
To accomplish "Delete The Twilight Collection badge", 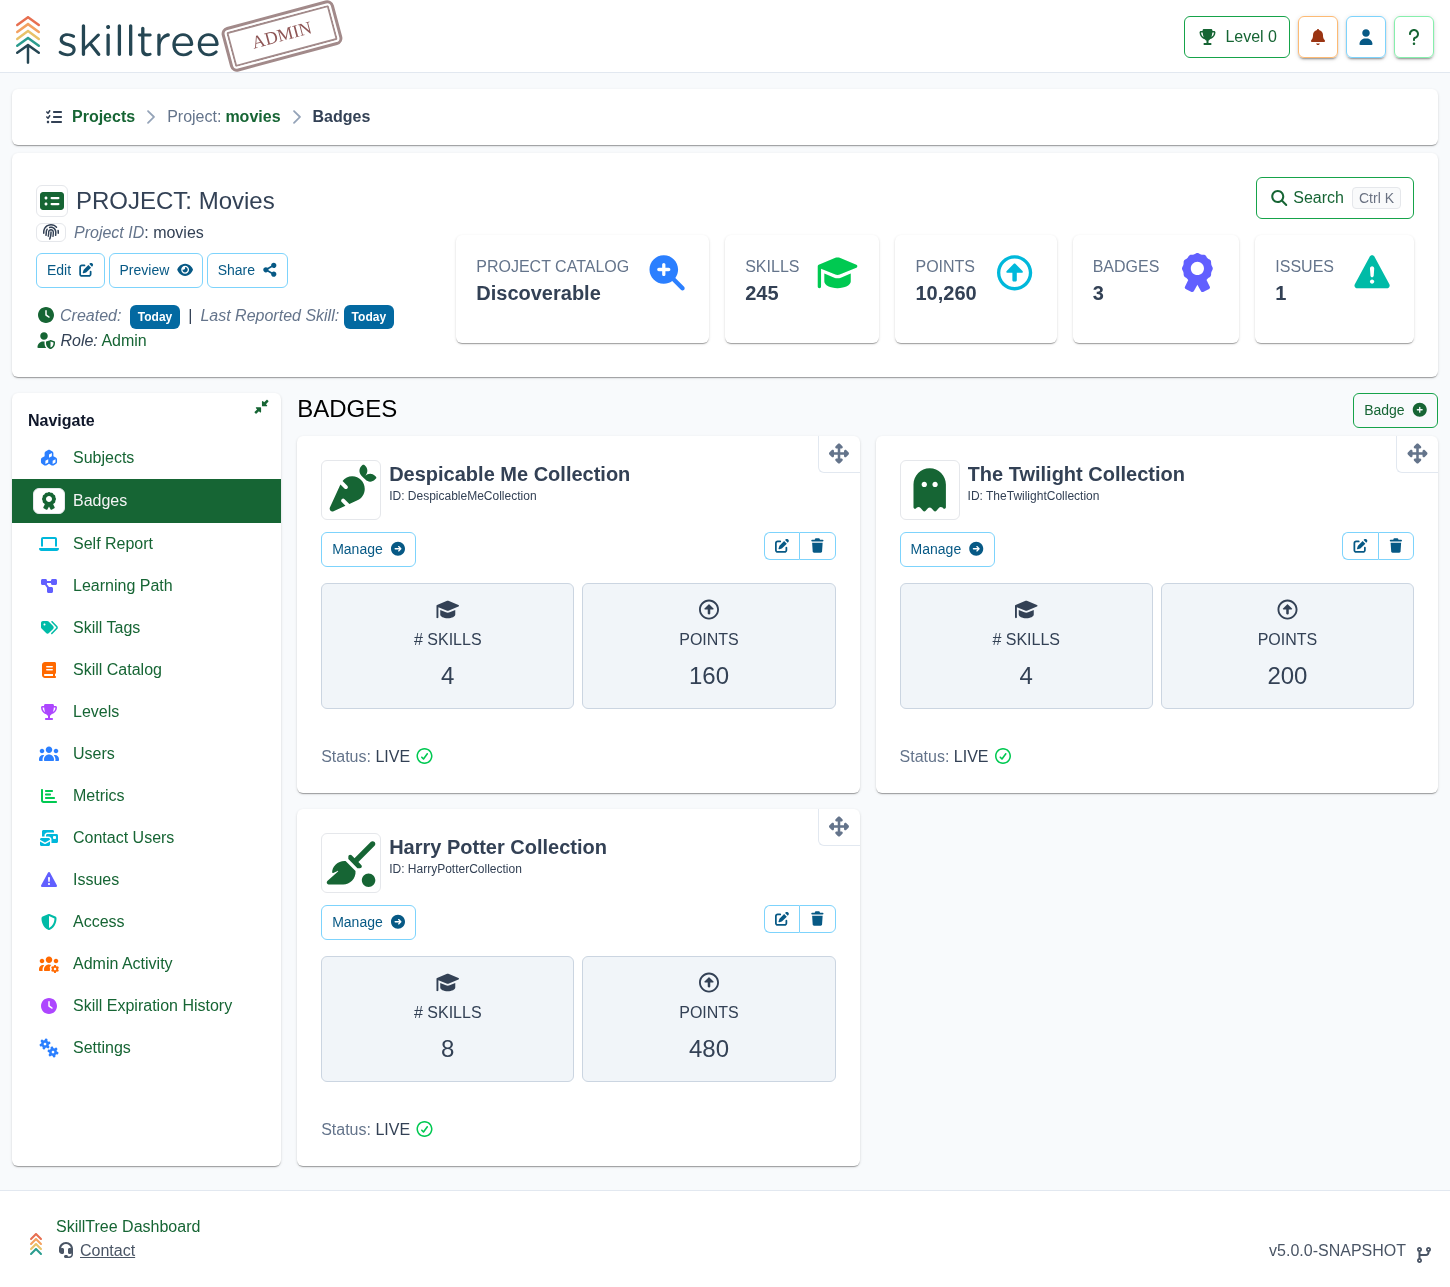I will click(x=1396, y=546).
